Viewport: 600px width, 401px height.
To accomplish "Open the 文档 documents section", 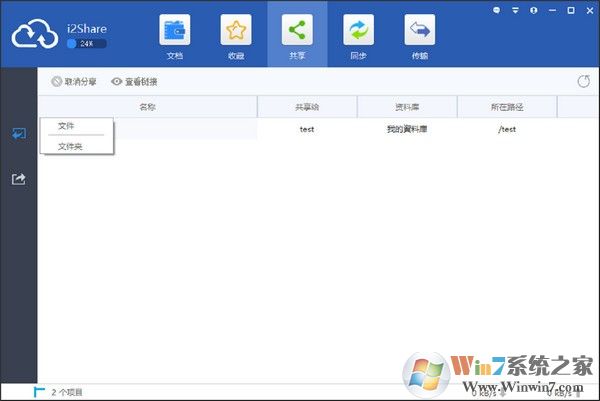I will pyautogui.click(x=174, y=37).
